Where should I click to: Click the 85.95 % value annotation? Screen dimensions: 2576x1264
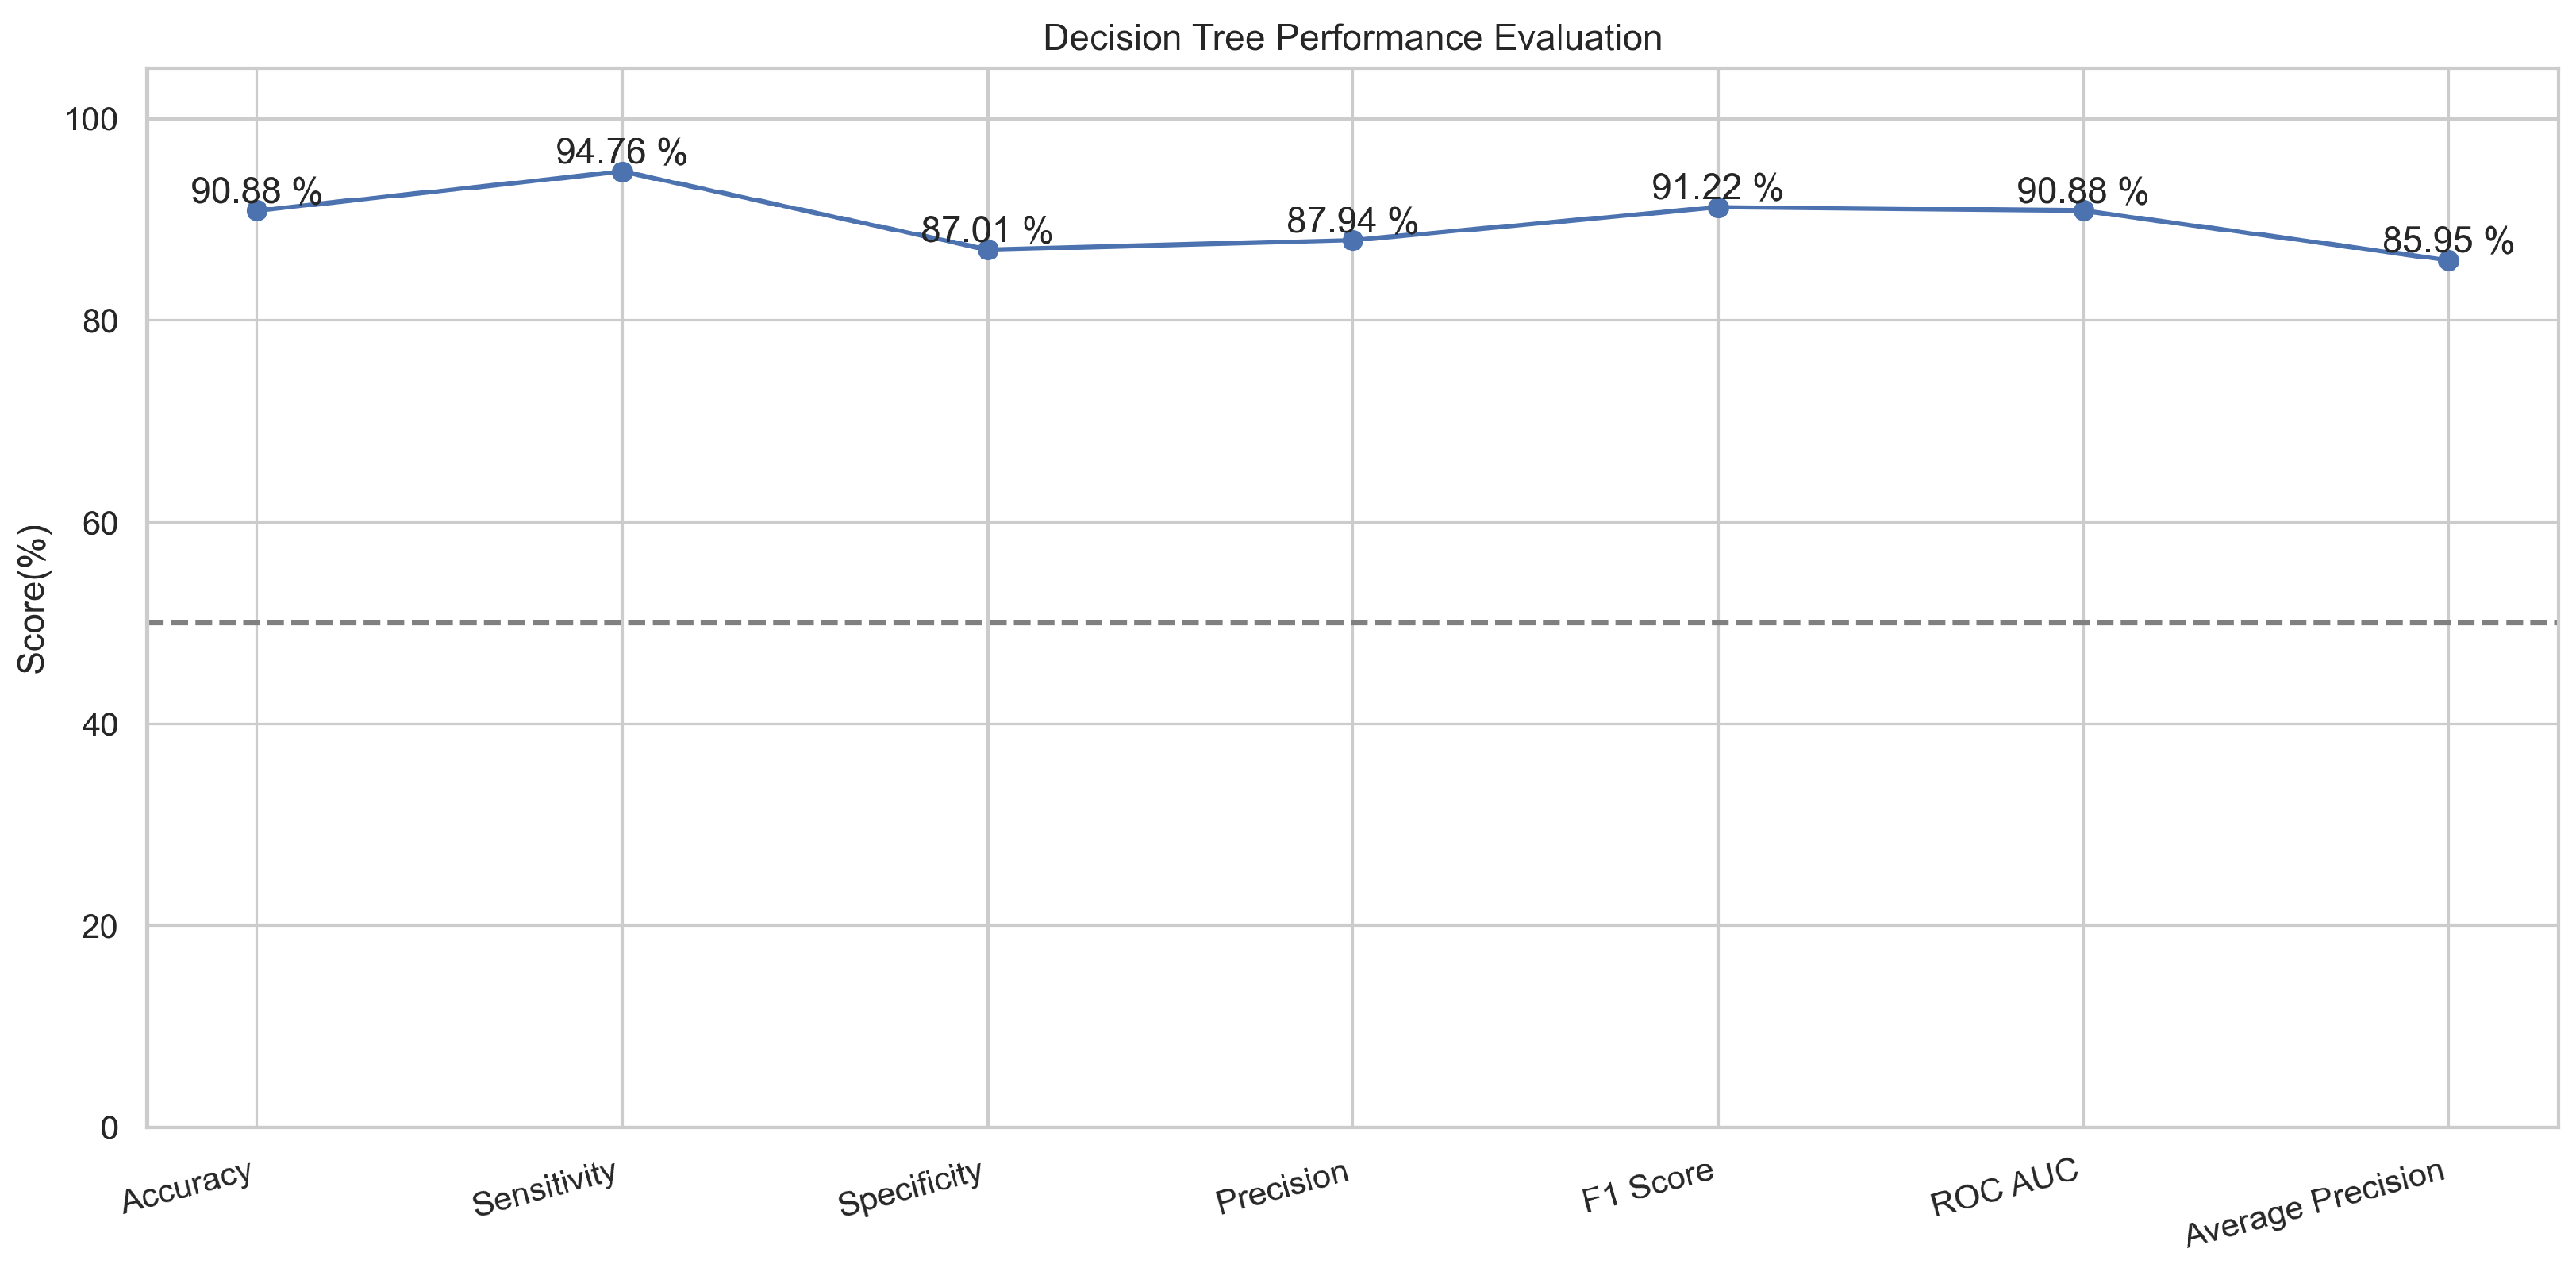point(2447,240)
